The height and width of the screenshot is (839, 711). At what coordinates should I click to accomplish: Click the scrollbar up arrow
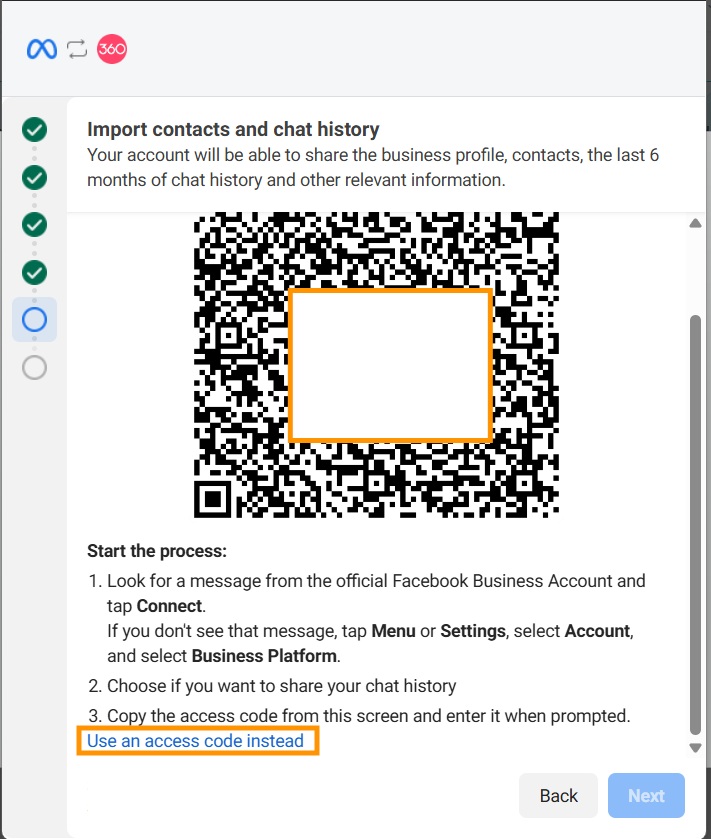[695, 223]
